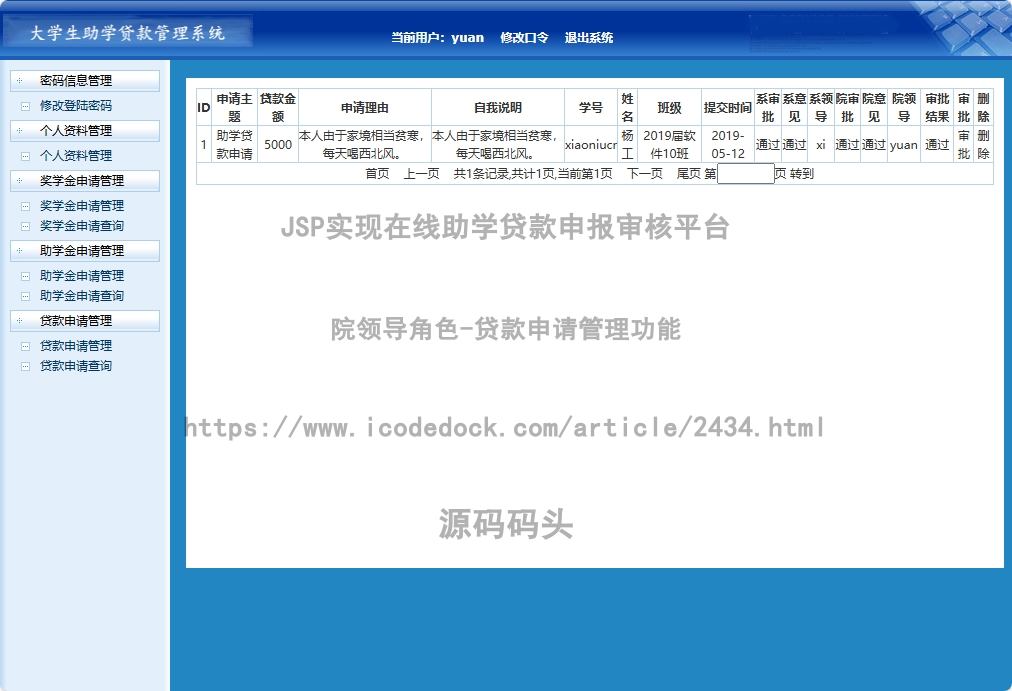Expand the 个人资料管理 section header
The image size is (1012, 691).
(x=85, y=130)
